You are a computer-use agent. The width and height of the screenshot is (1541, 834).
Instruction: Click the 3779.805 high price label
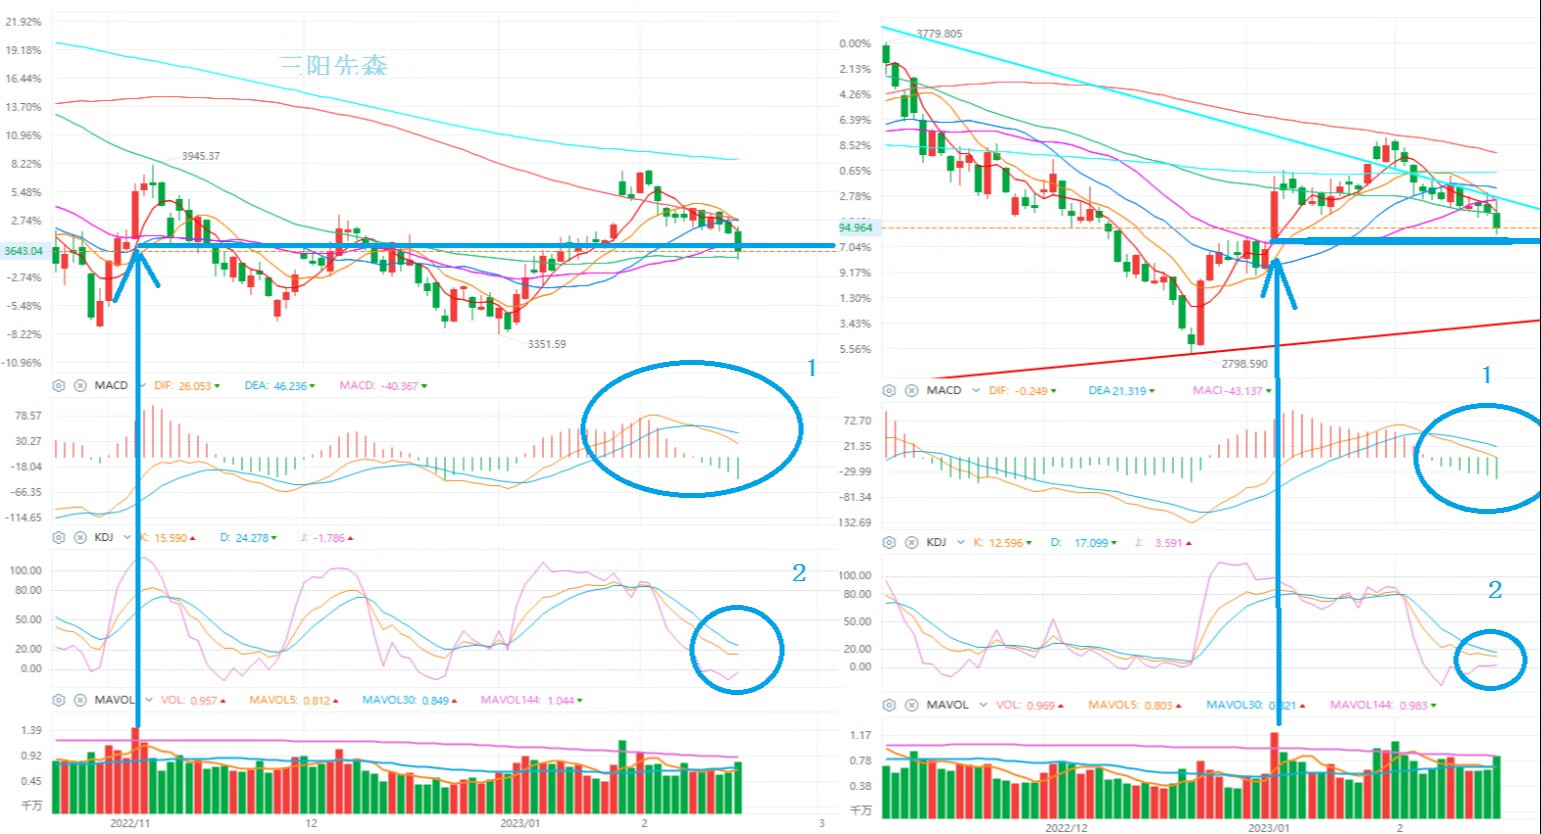pos(939,34)
